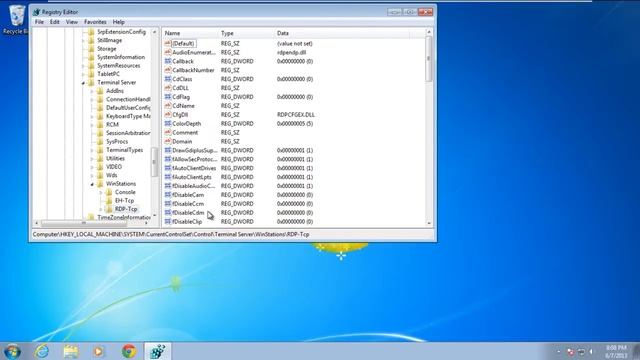Expand the Utilities key
Image resolution: width=640 pixels, height=360 pixels.
click(x=92, y=158)
